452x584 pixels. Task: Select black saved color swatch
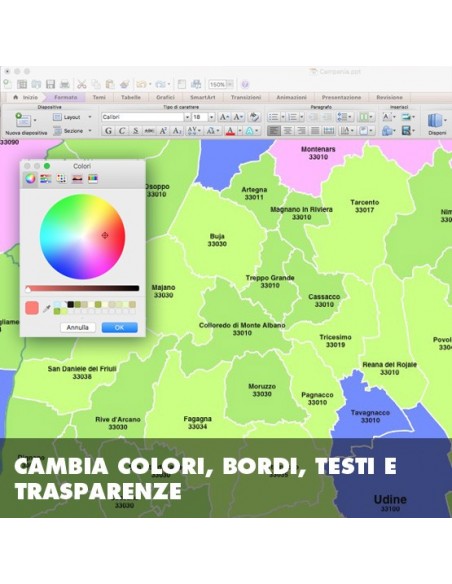coord(70,305)
